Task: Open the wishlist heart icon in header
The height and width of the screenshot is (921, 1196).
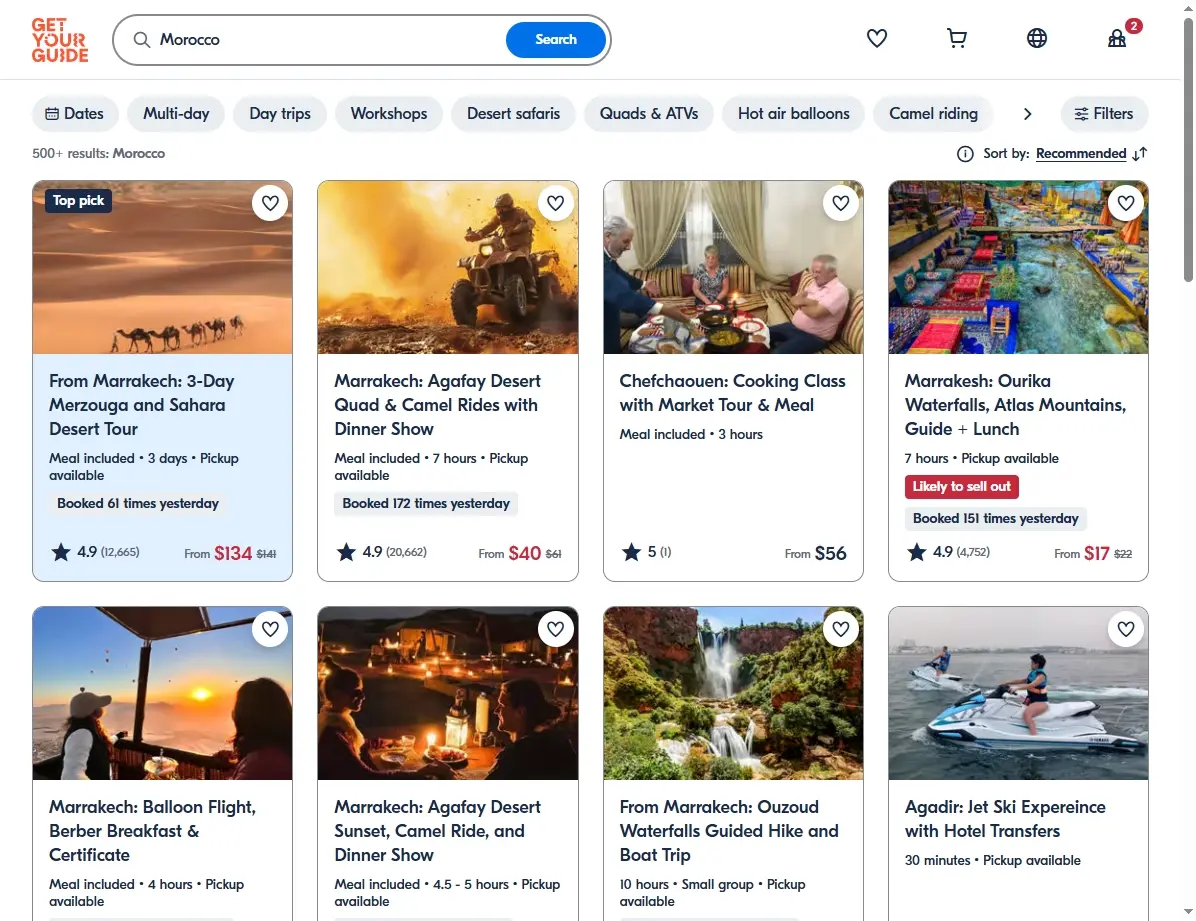Action: point(876,38)
